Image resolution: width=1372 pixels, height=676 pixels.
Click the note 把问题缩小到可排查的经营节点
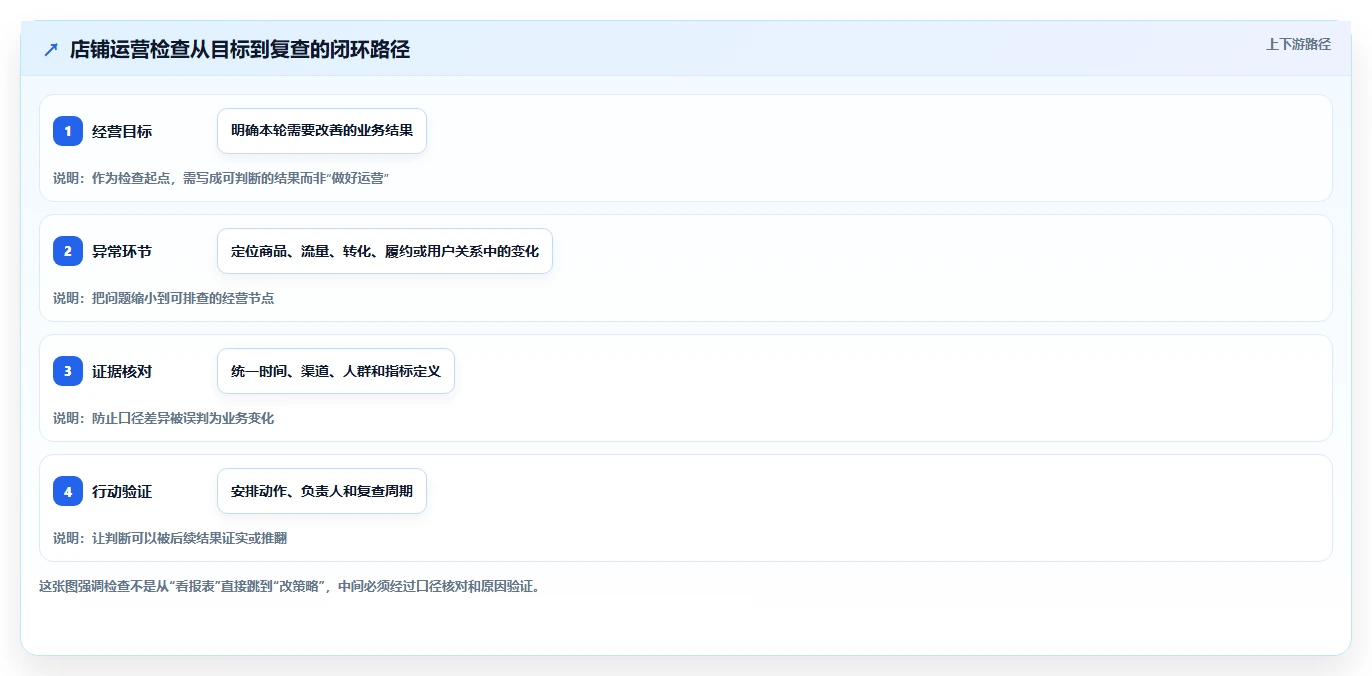[164, 298]
